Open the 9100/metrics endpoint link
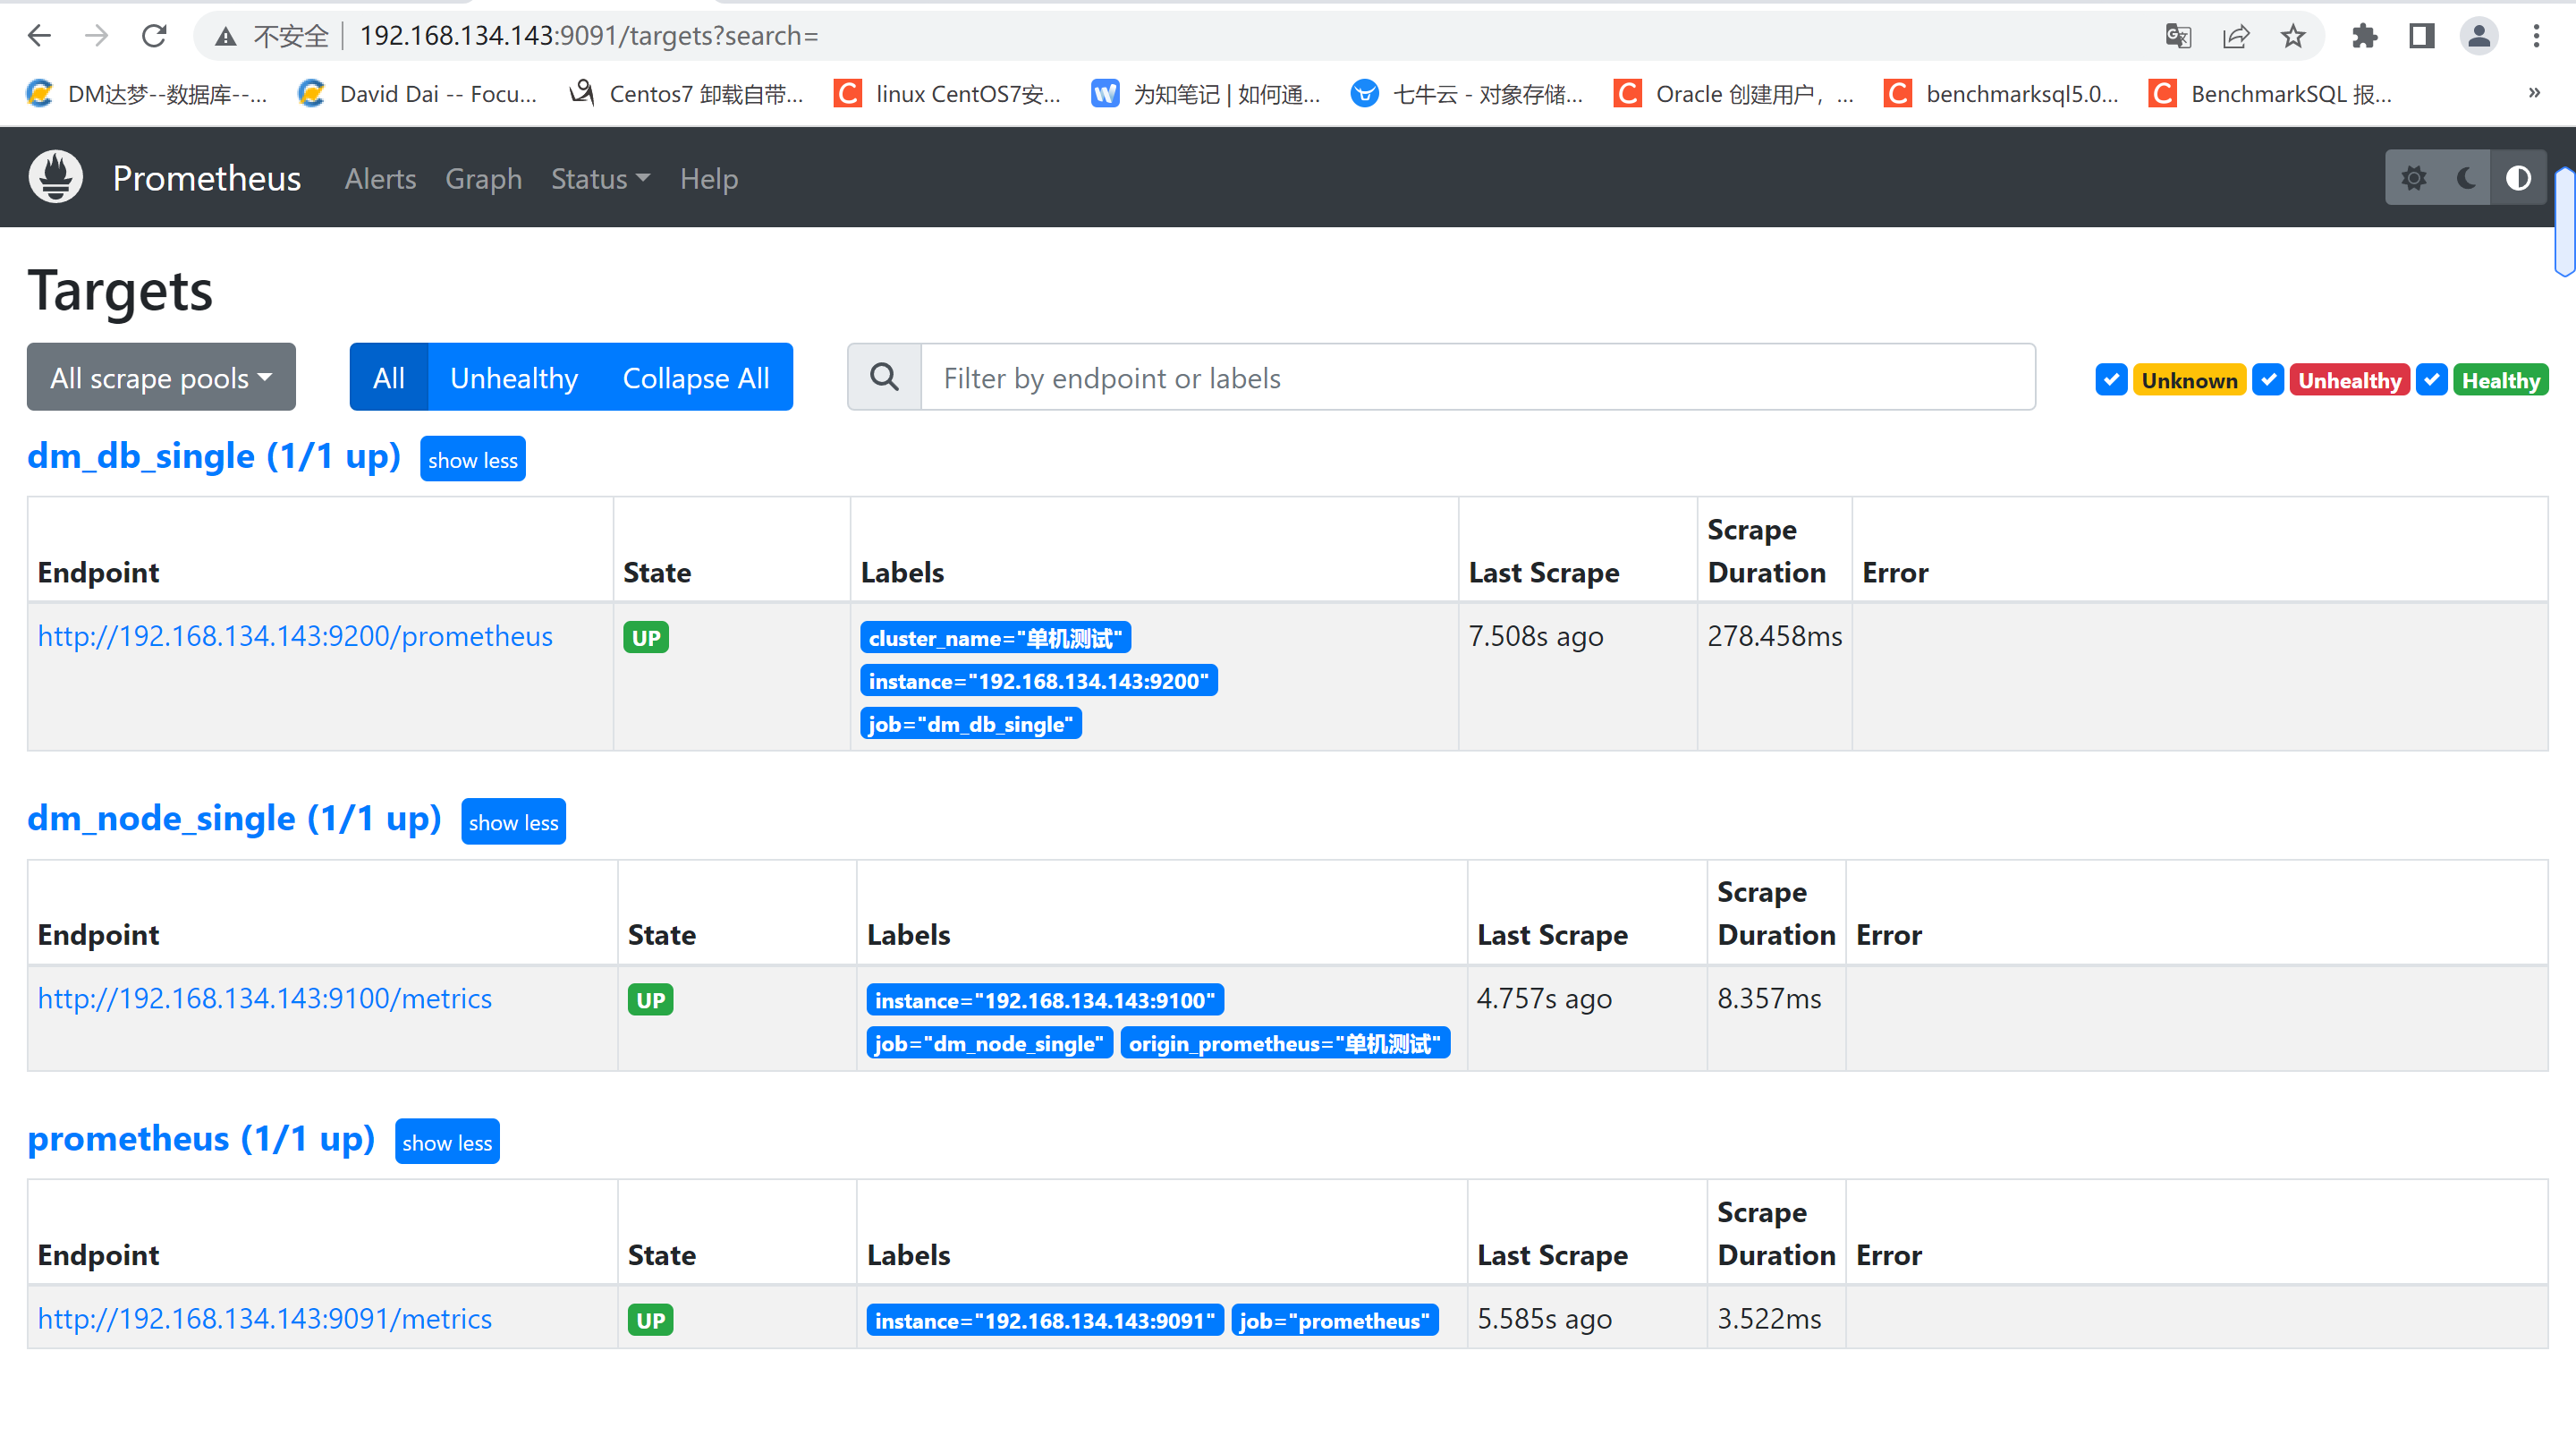This screenshot has width=2576, height=1436. tap(265, 998)
